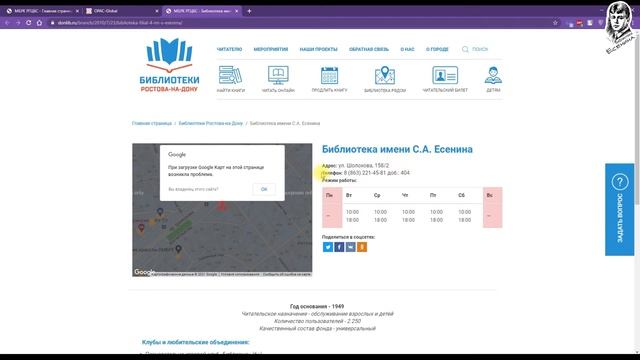
Task: Click the Библиотека имени С.А. Есенина heading
Action: [x=397, y=149]
